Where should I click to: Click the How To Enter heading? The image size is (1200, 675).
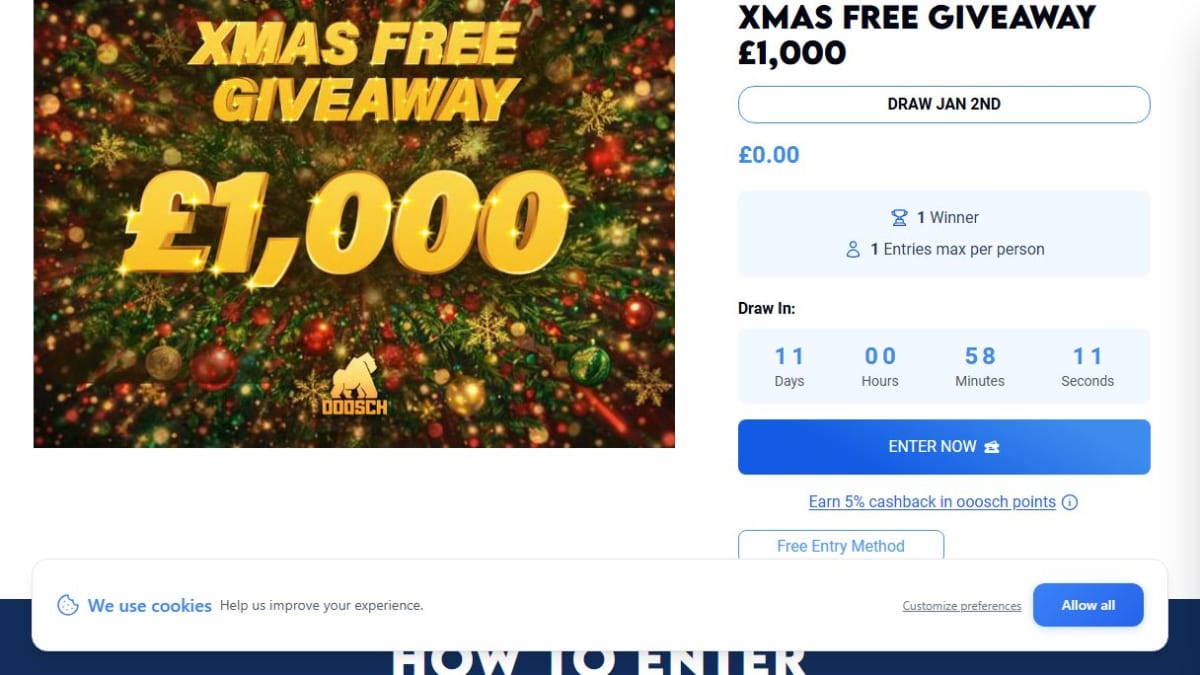(x=599, y=661)
